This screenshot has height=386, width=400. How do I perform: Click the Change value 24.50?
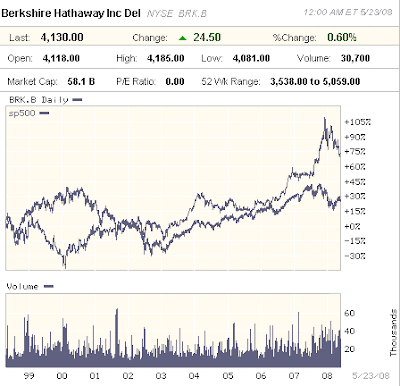(207, 37)
